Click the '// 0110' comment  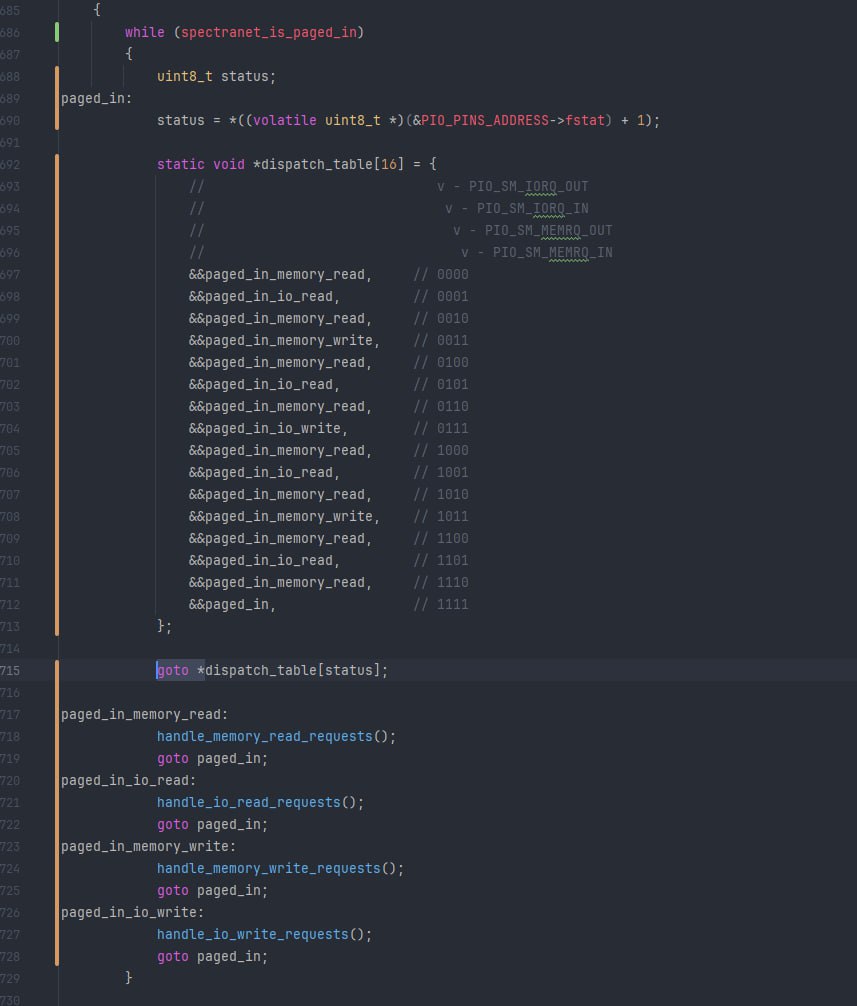tap(441, 407)
